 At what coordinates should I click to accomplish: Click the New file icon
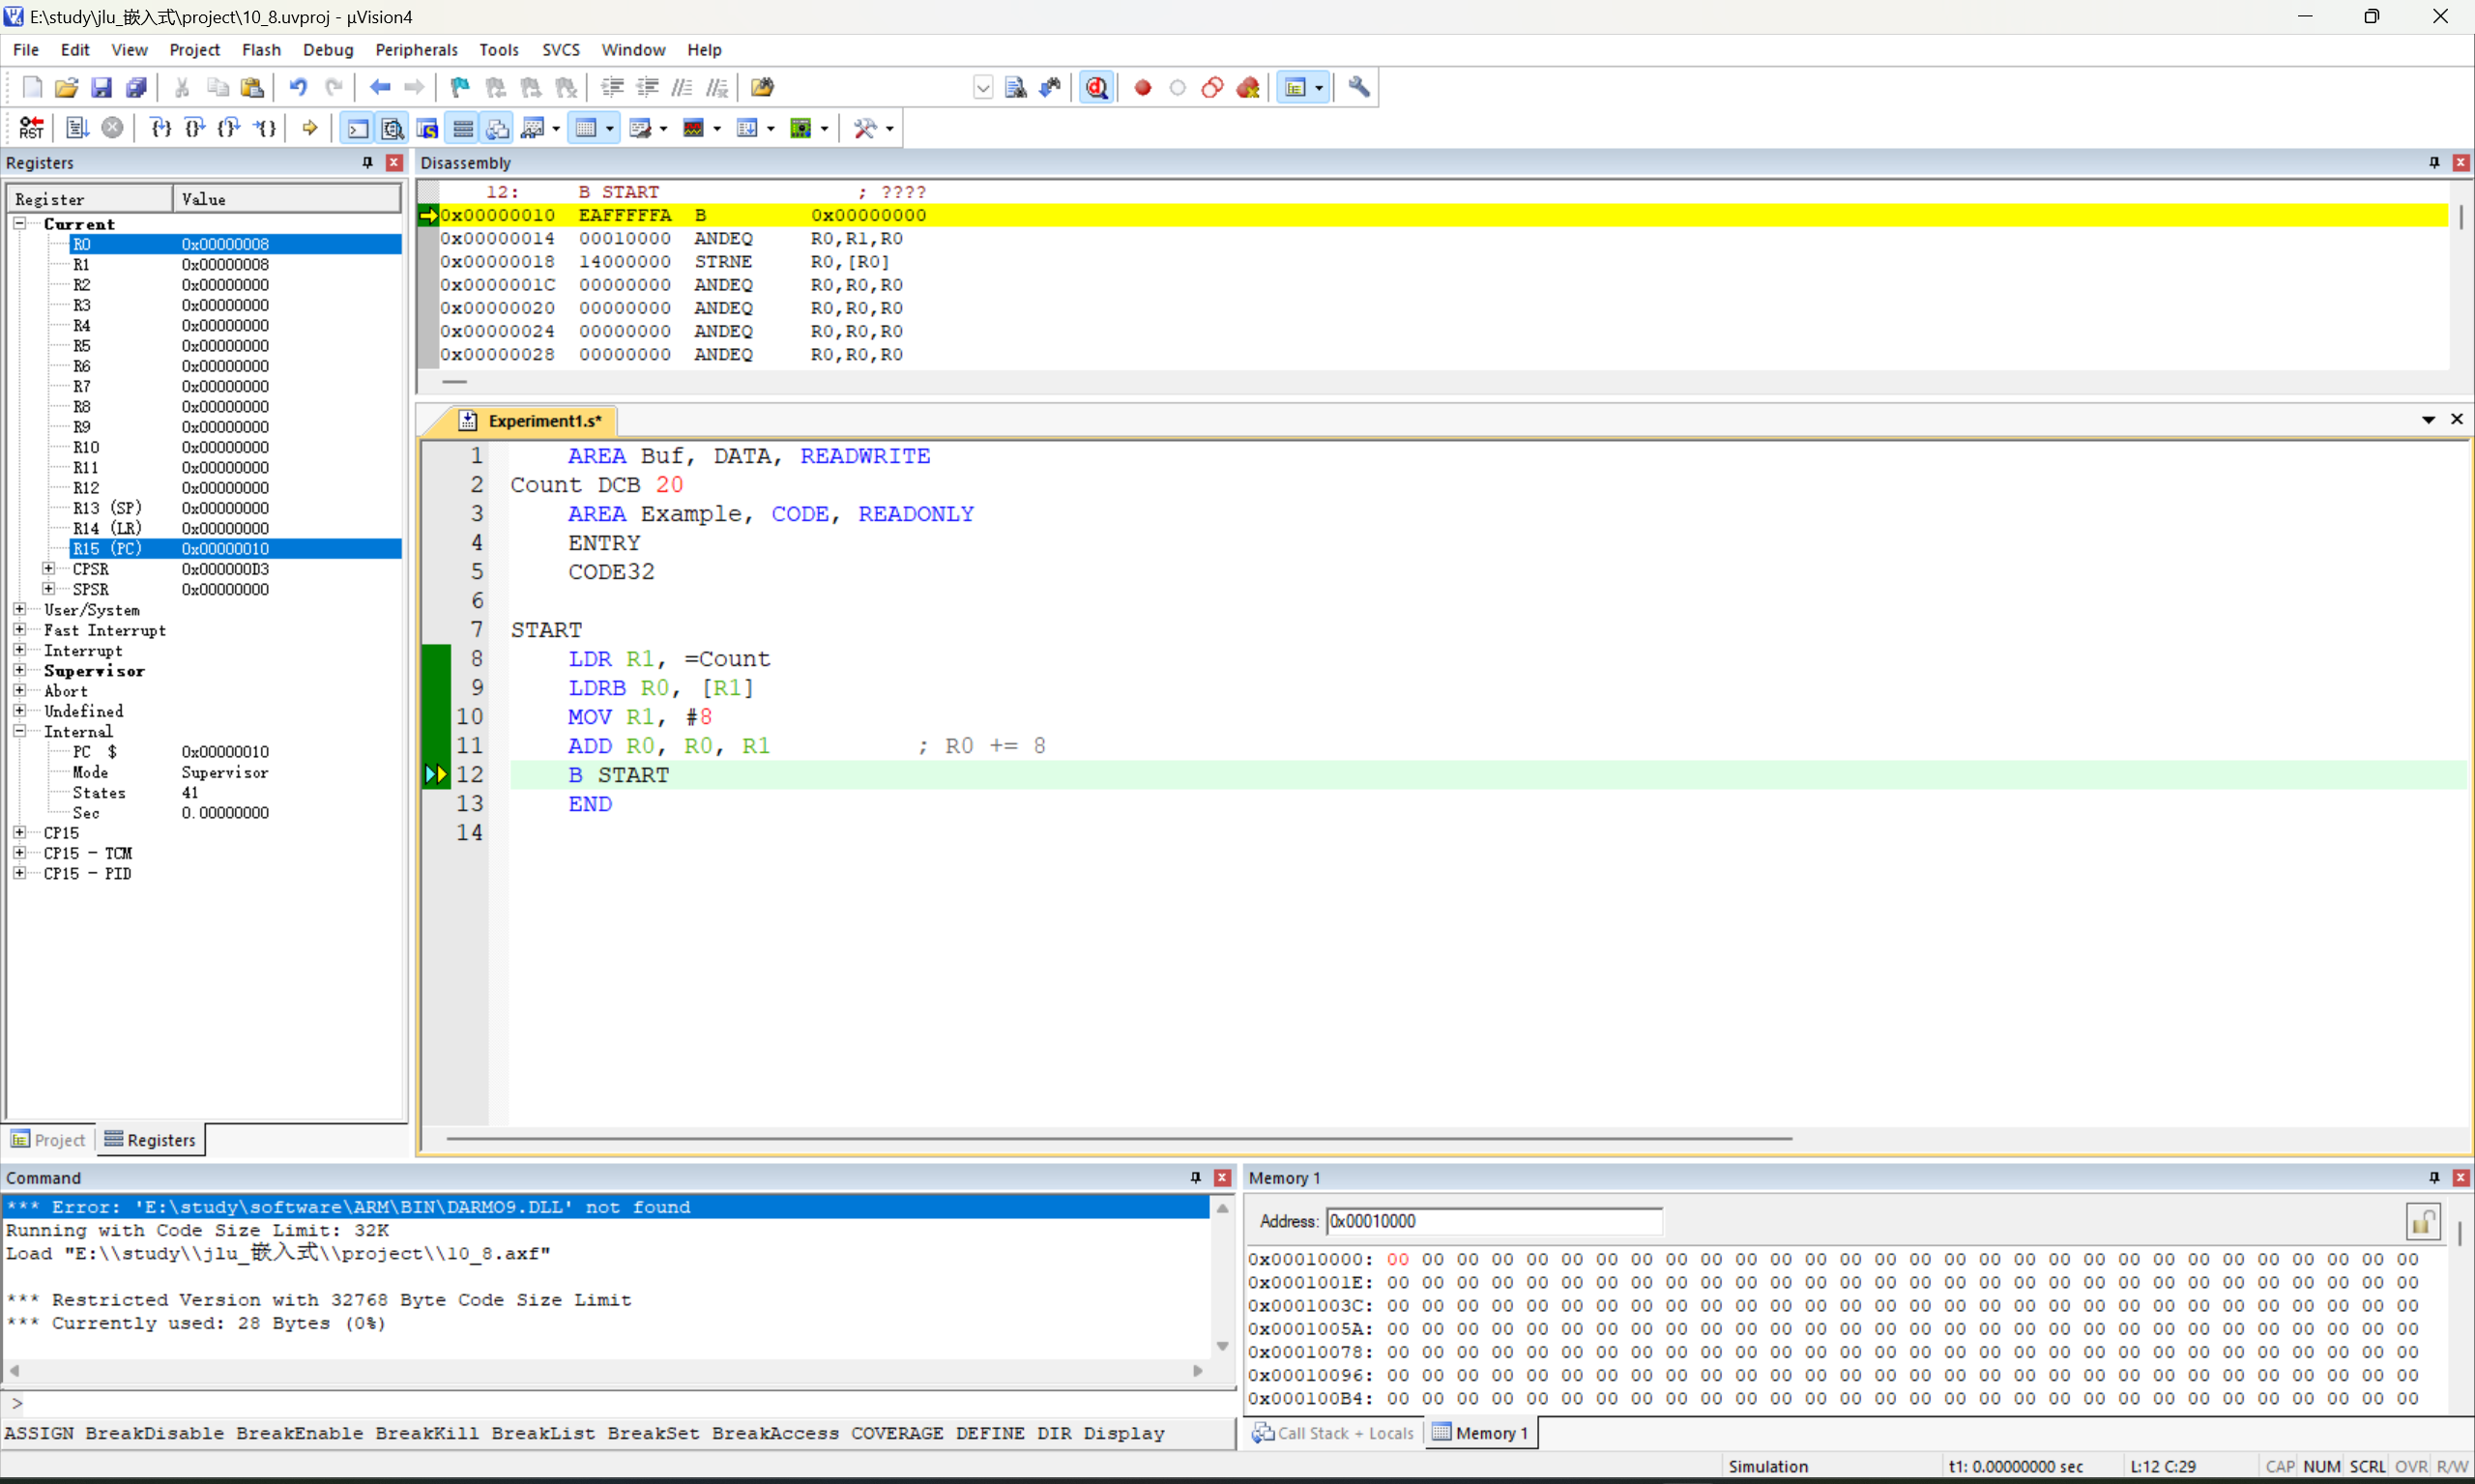click(32, 88)
